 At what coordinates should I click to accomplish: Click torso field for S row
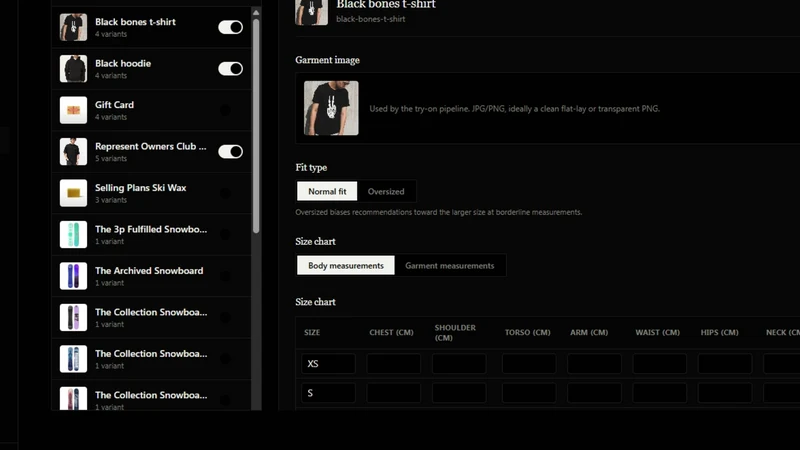tap(529, 393)
